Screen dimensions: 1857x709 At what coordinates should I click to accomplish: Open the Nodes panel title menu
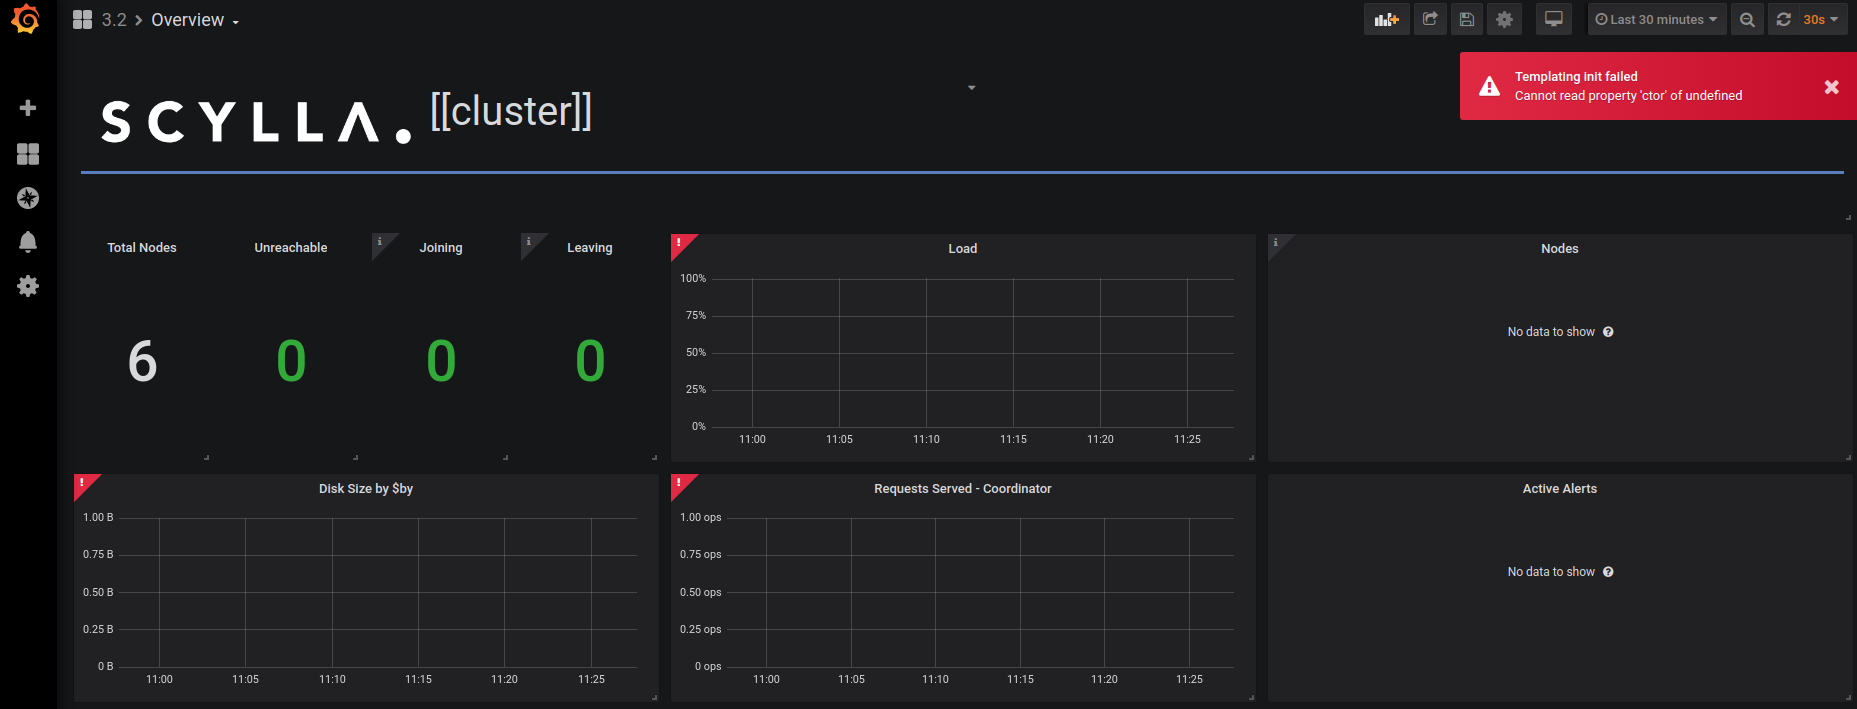tap(1559, 249)
